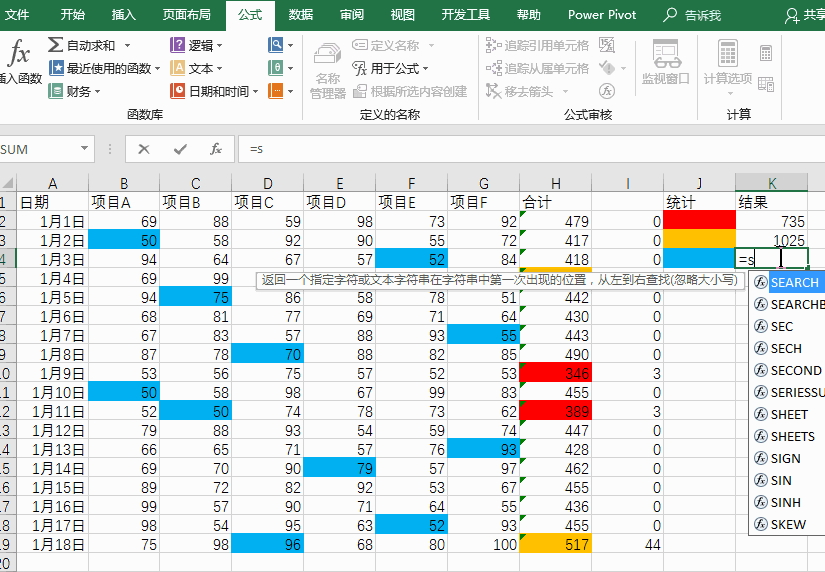Click the Insert Function fx icon

(x=19, y=53)
